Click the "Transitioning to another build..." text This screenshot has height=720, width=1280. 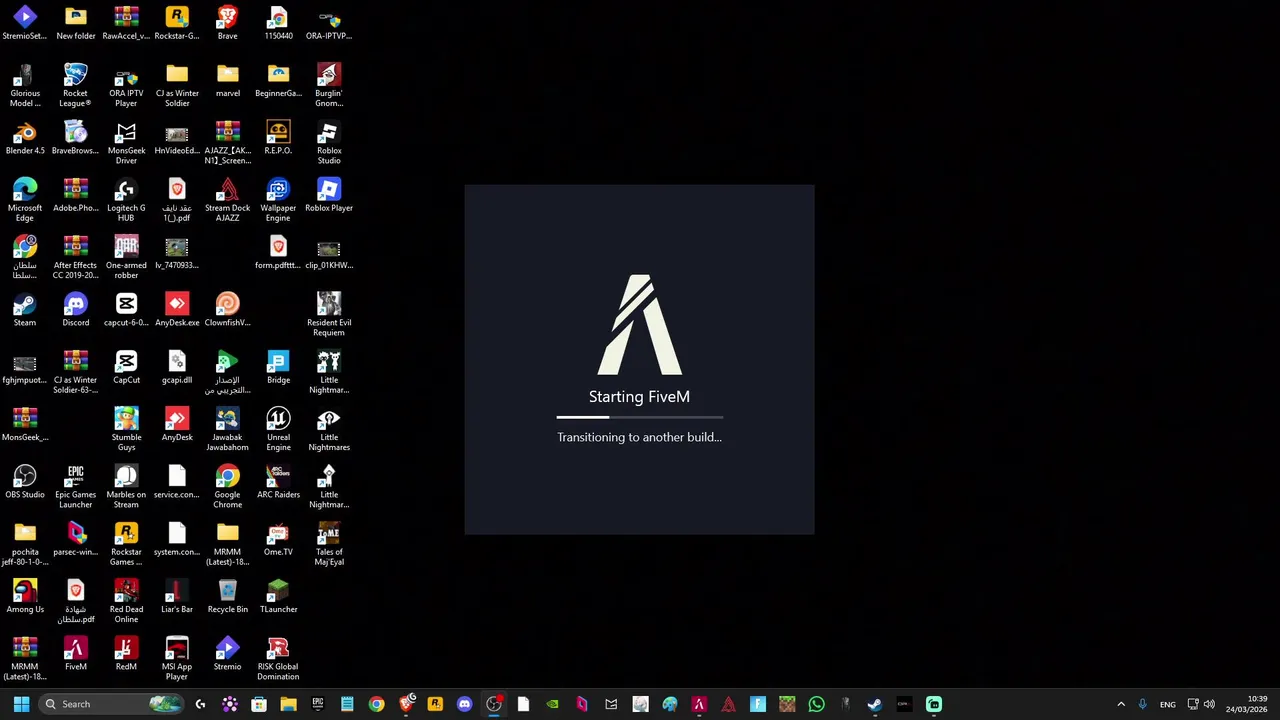pyautogui.click(x=639, y=437)
